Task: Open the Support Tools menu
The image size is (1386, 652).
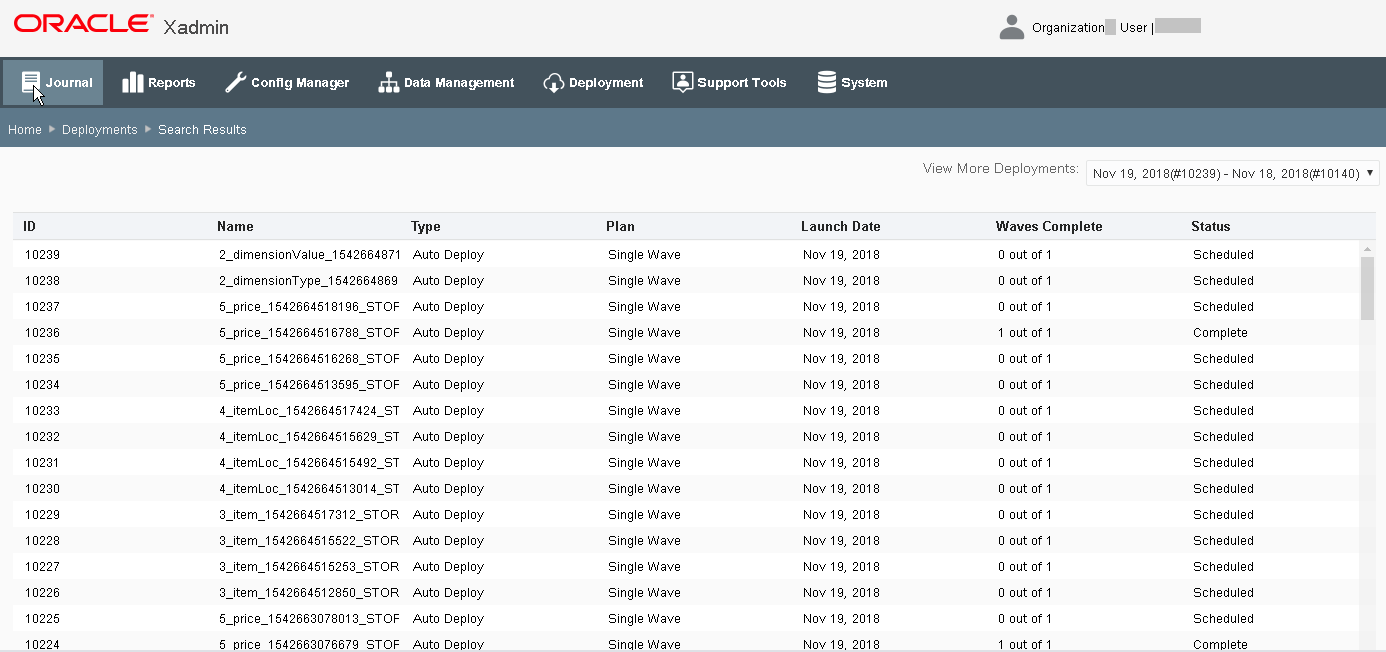Action: (x=729, y=82)
